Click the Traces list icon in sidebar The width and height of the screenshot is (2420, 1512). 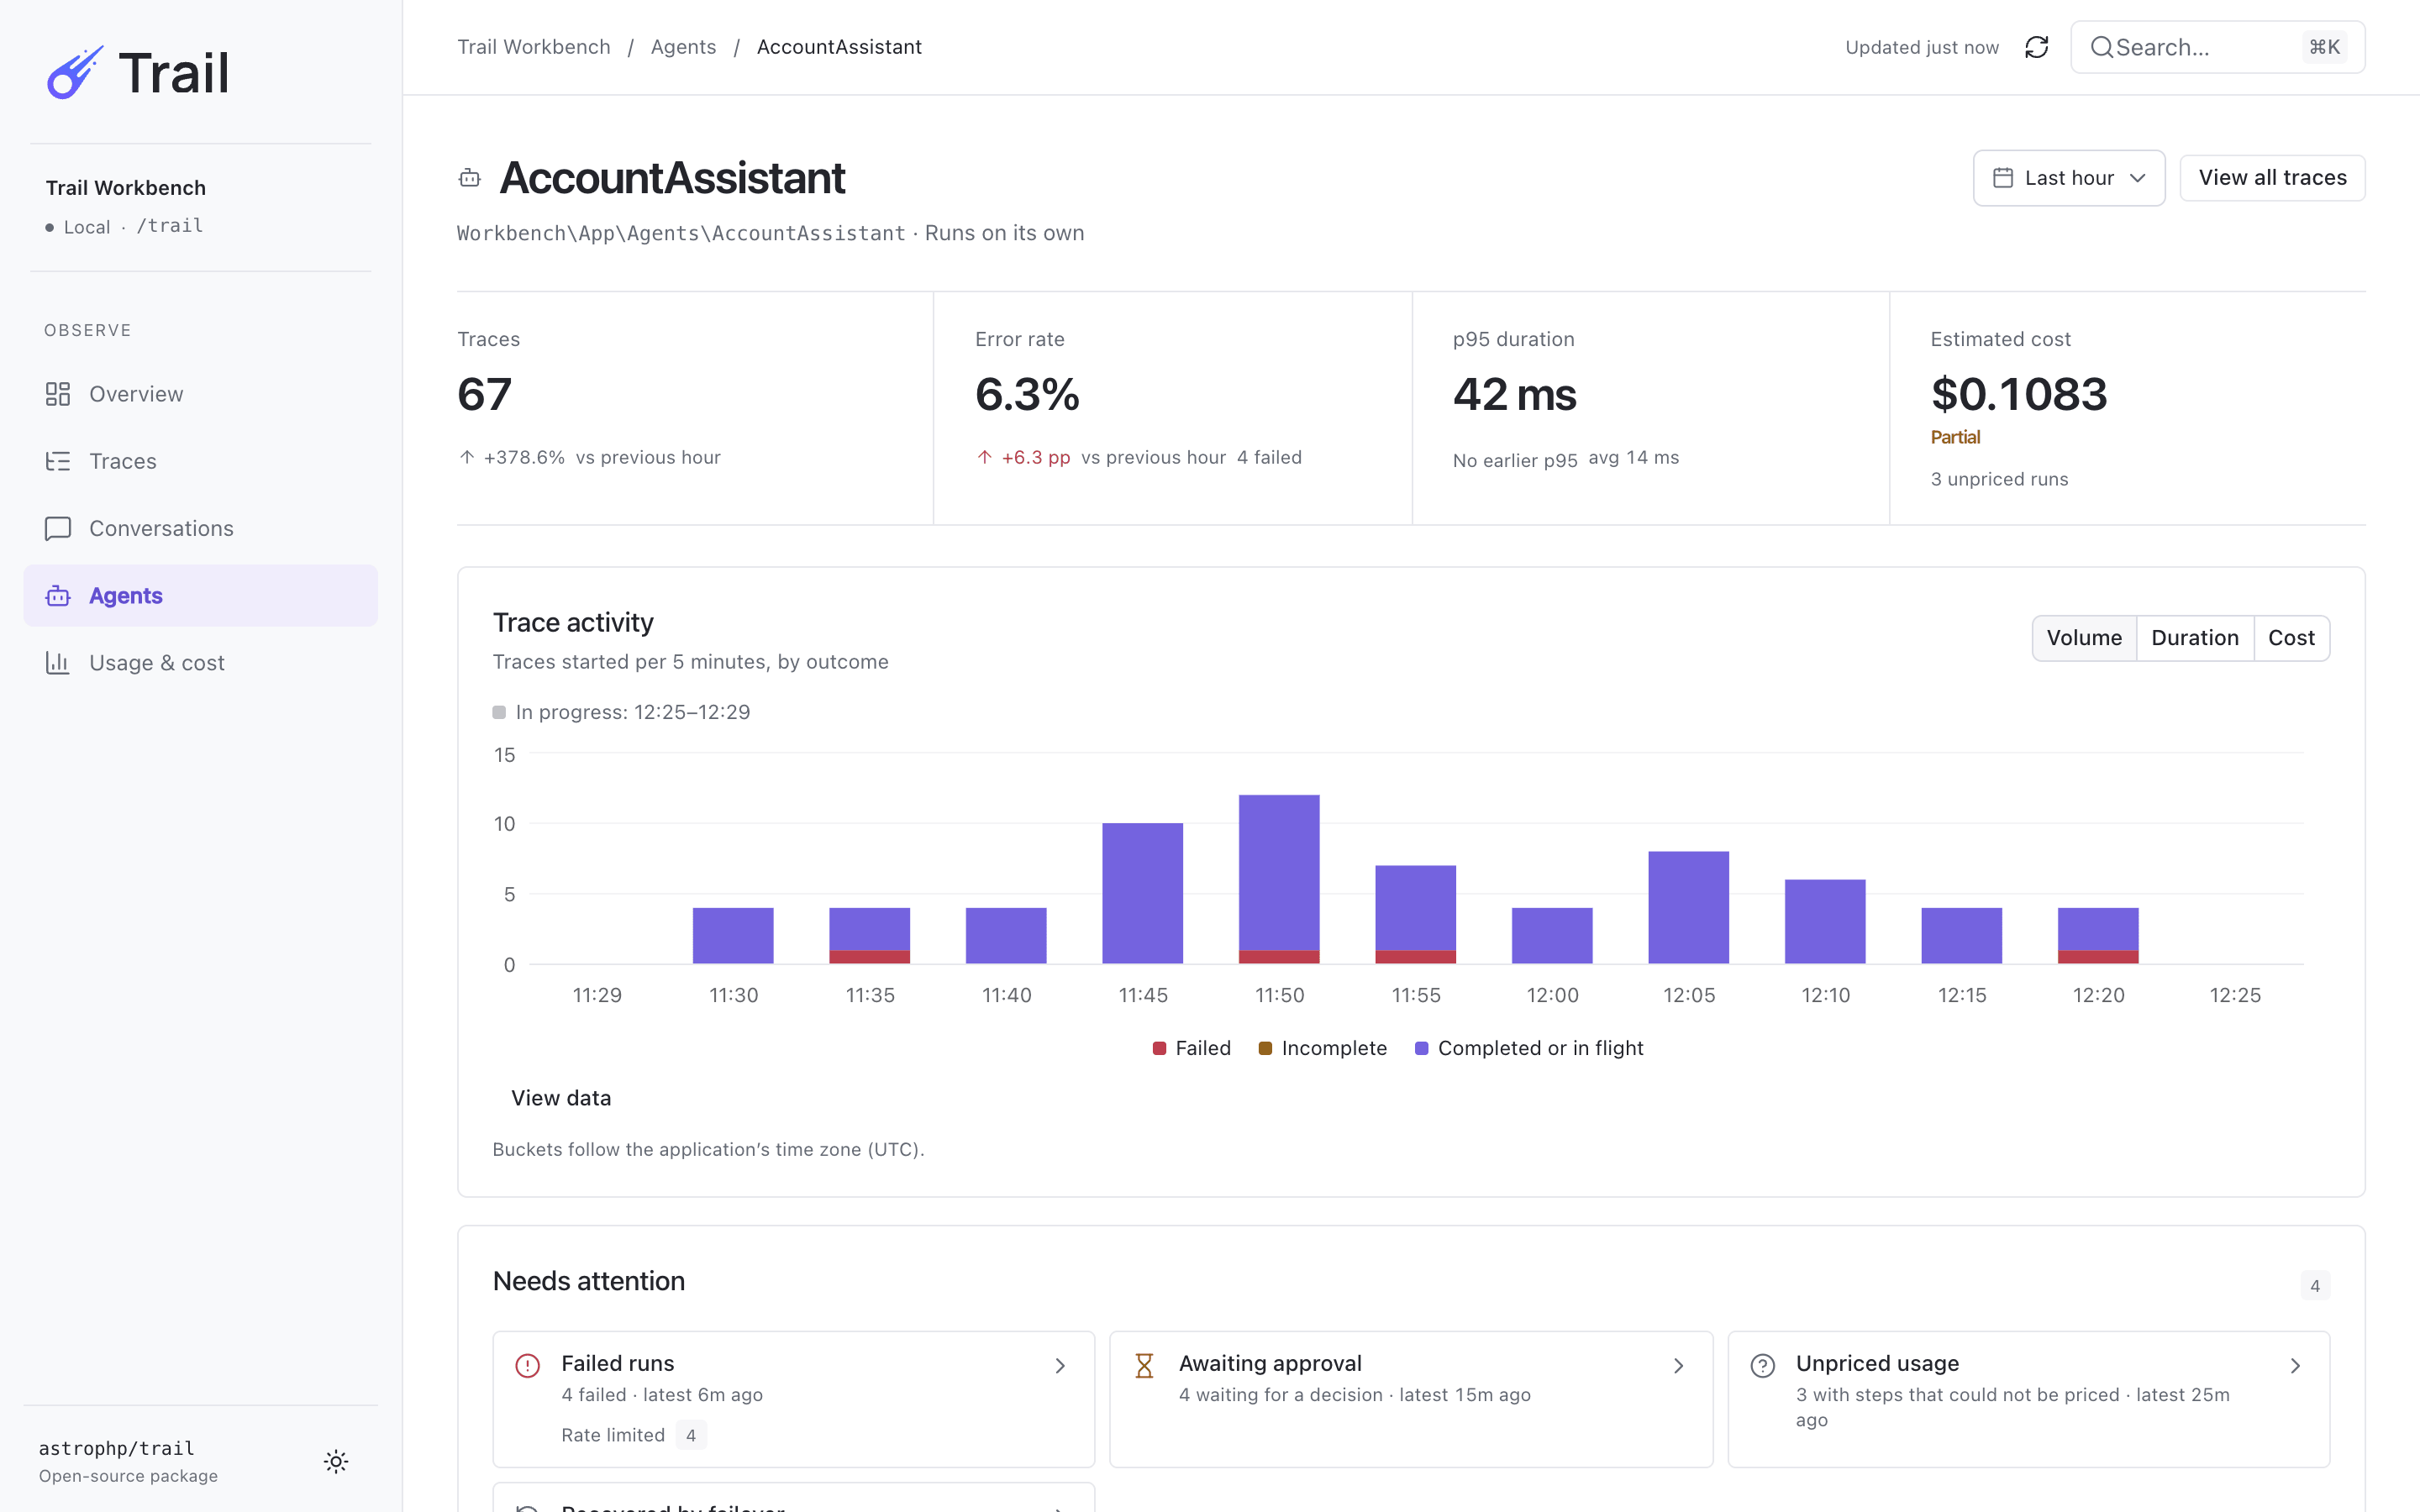[x=58, y=461]
